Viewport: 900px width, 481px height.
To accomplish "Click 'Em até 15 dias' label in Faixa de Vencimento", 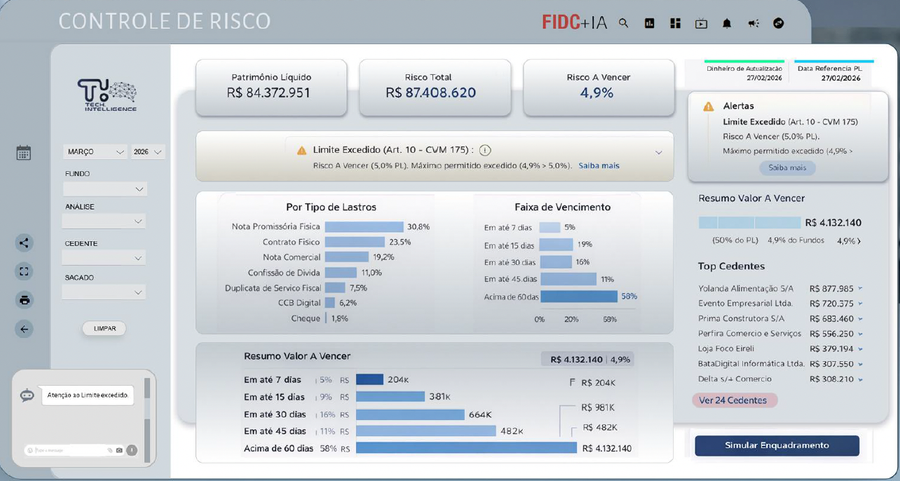I will (509, 246).
